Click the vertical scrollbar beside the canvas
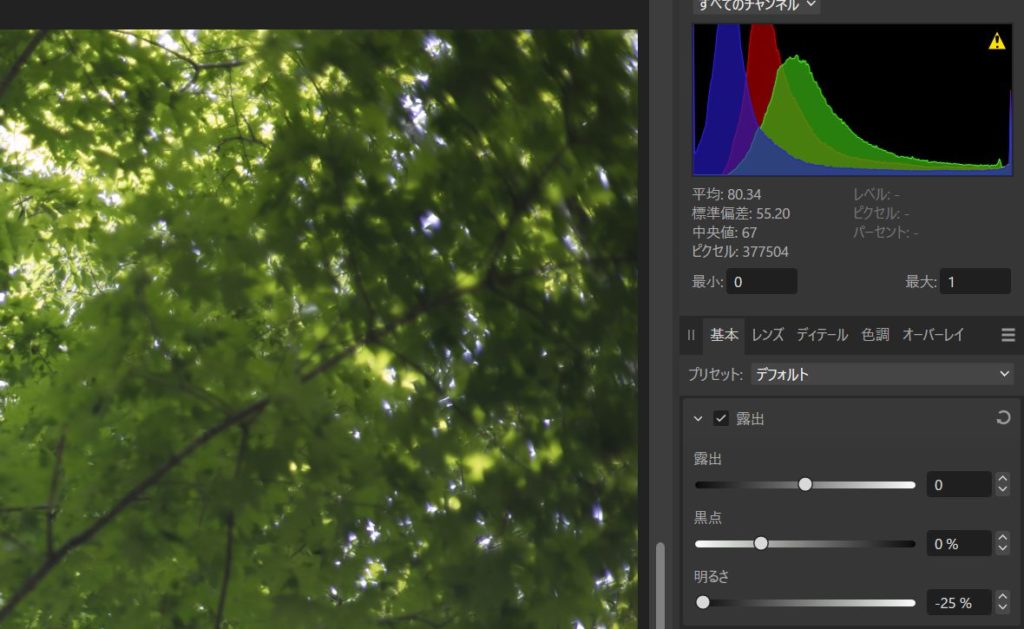This screenshot has height=629, width=1024. click(660, 585)
